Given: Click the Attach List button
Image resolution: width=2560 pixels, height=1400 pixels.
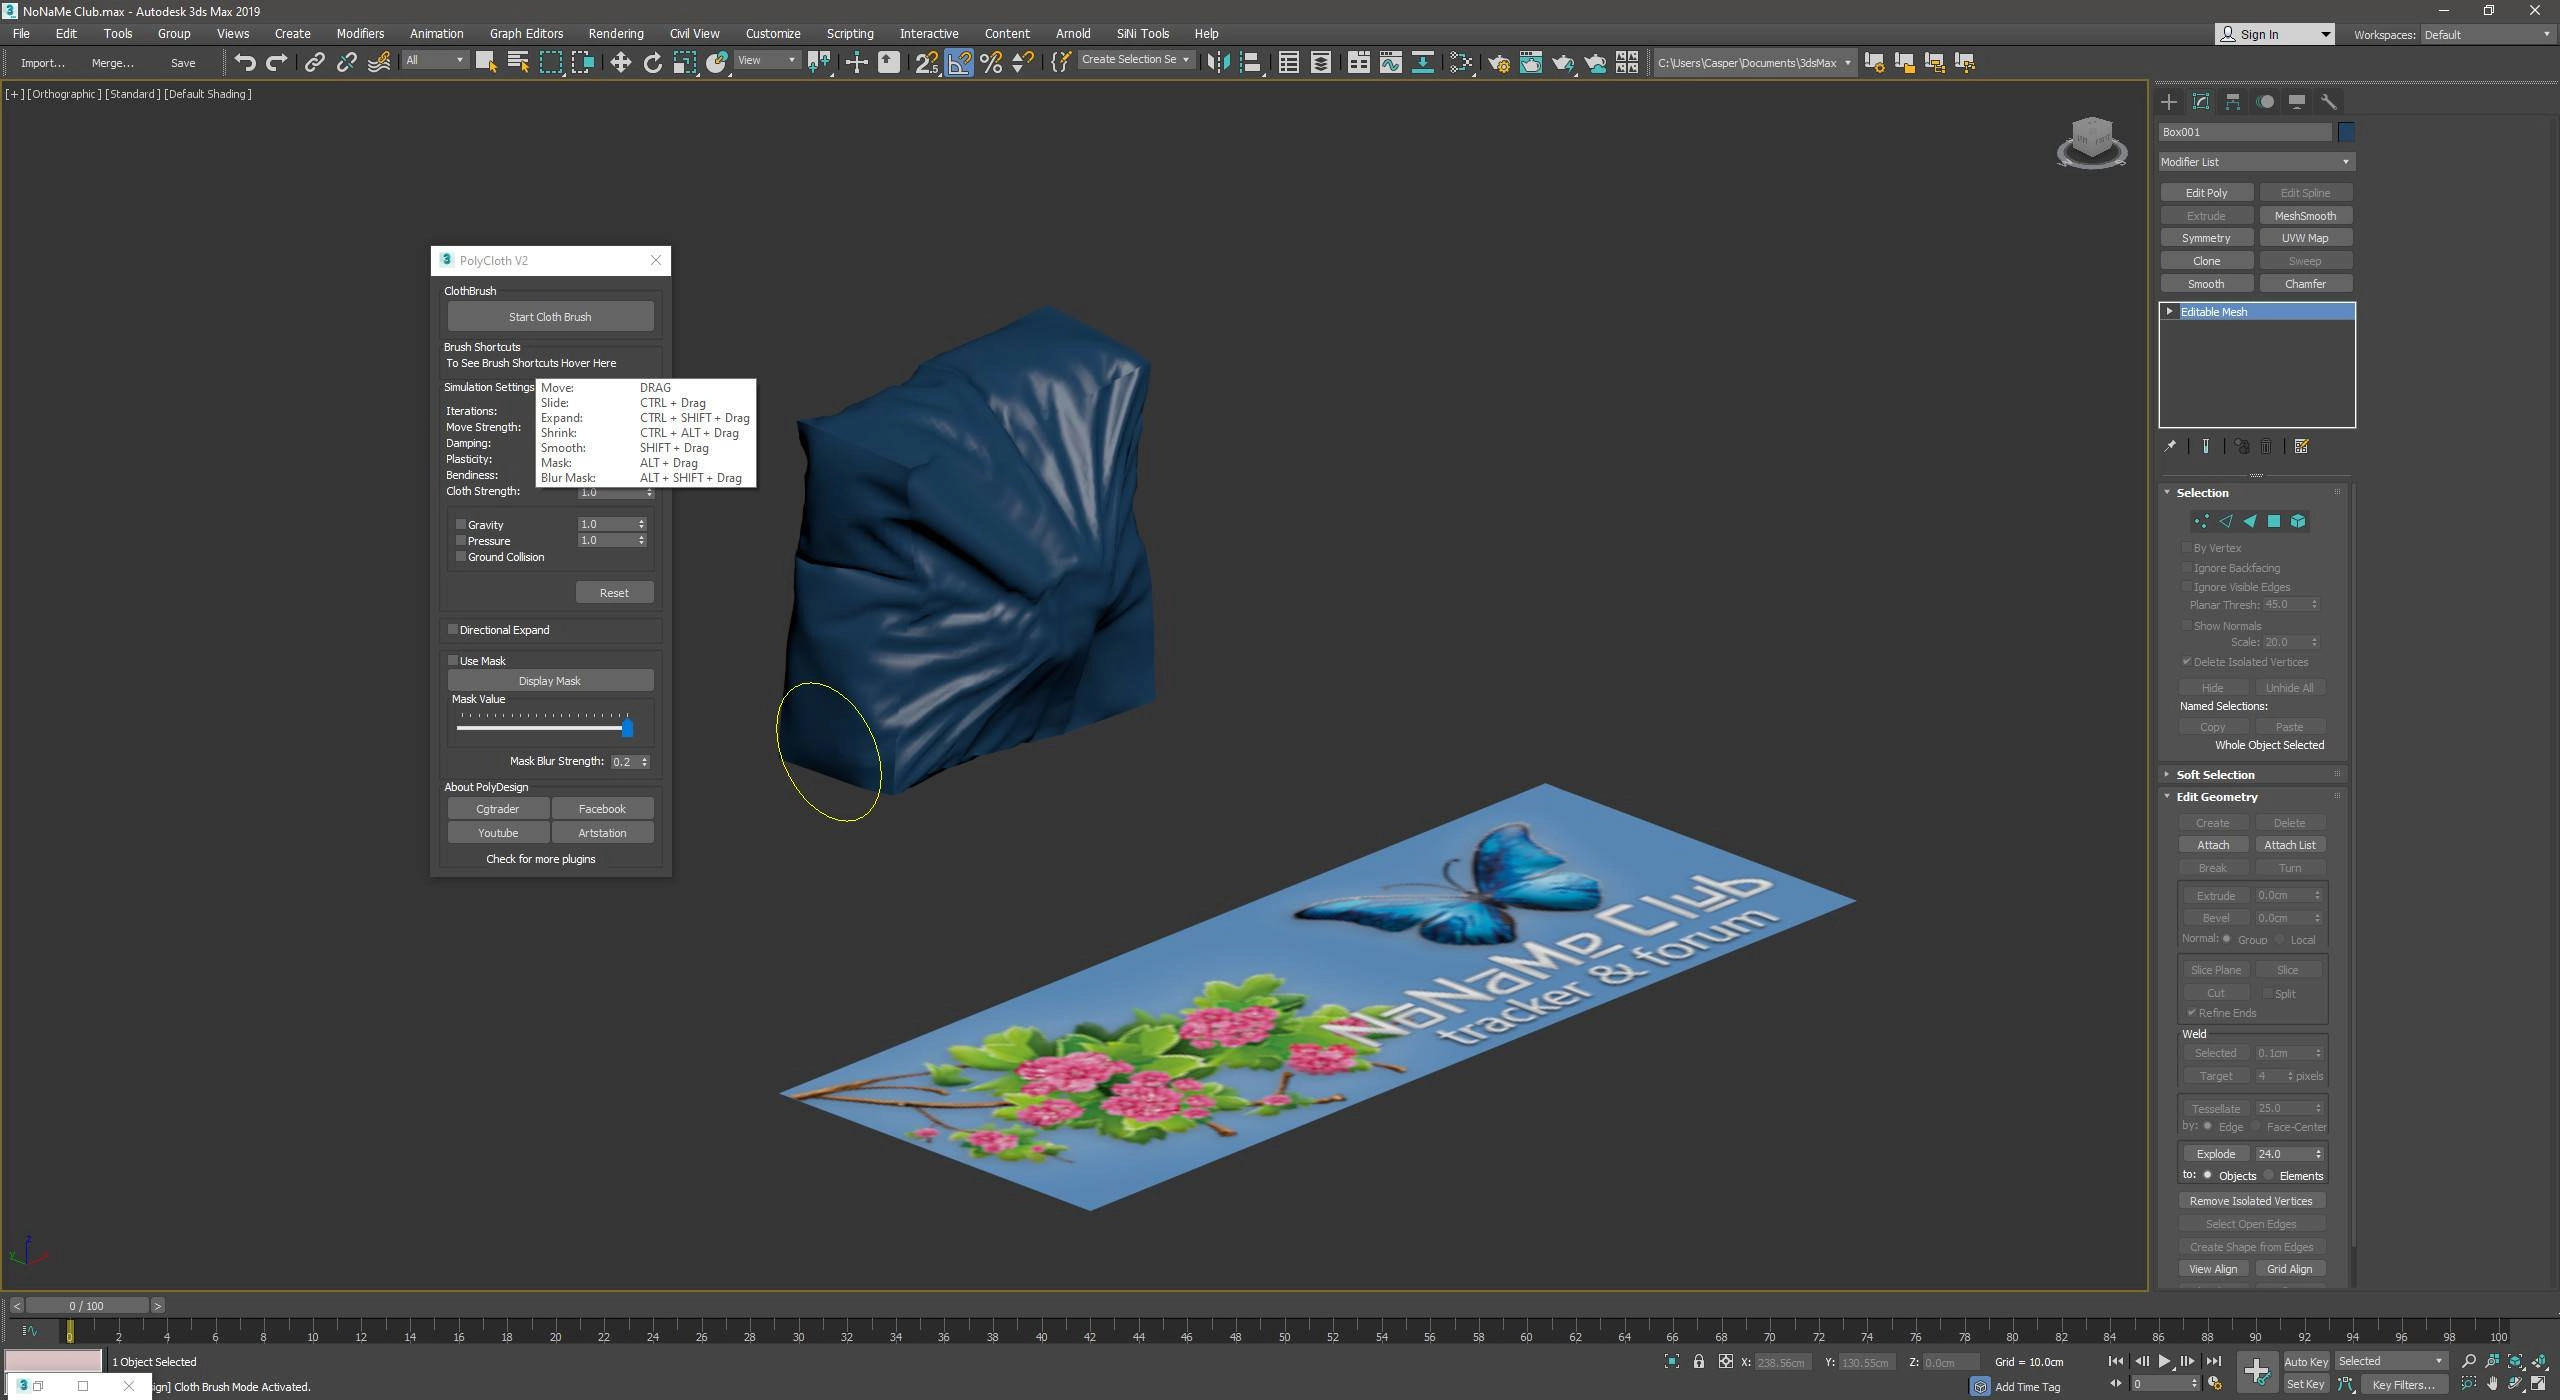Looking at the screenshot, I should tap(2289, 845).
